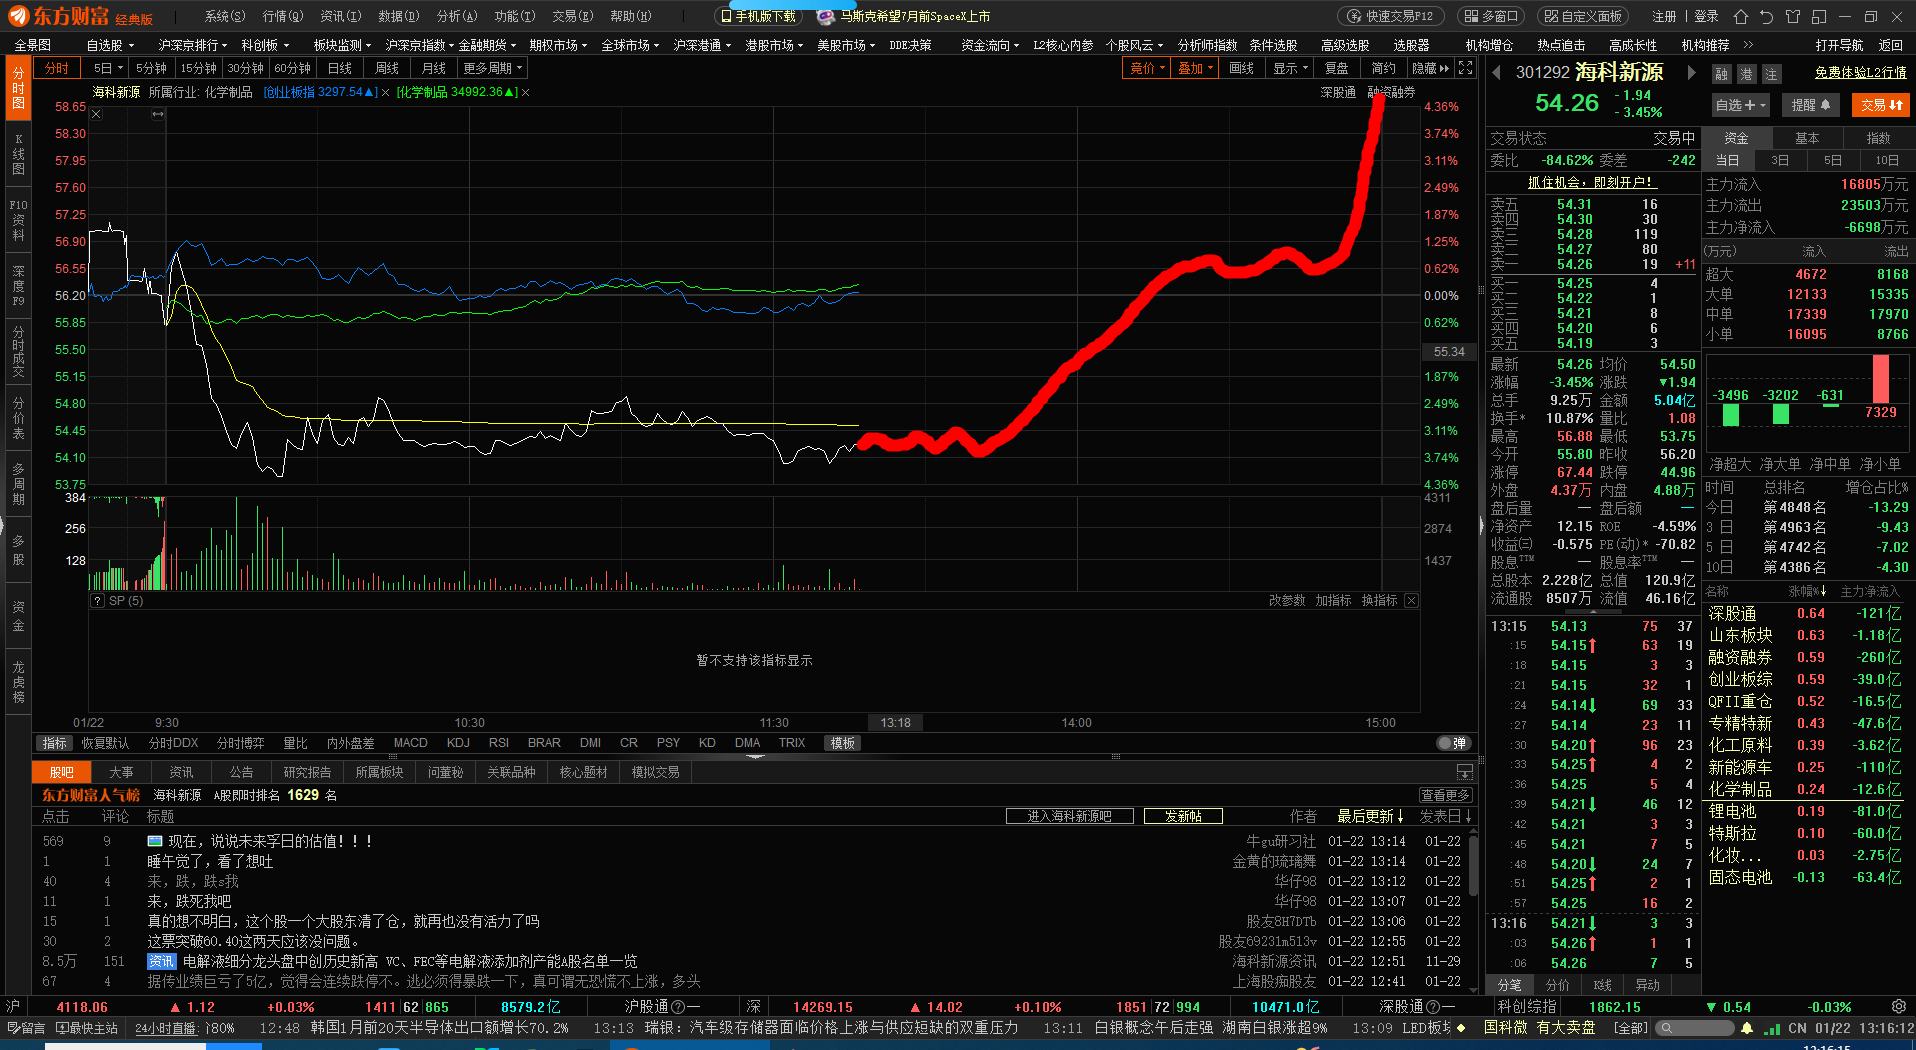Switch to the 基本 tab

point(1807,138)
